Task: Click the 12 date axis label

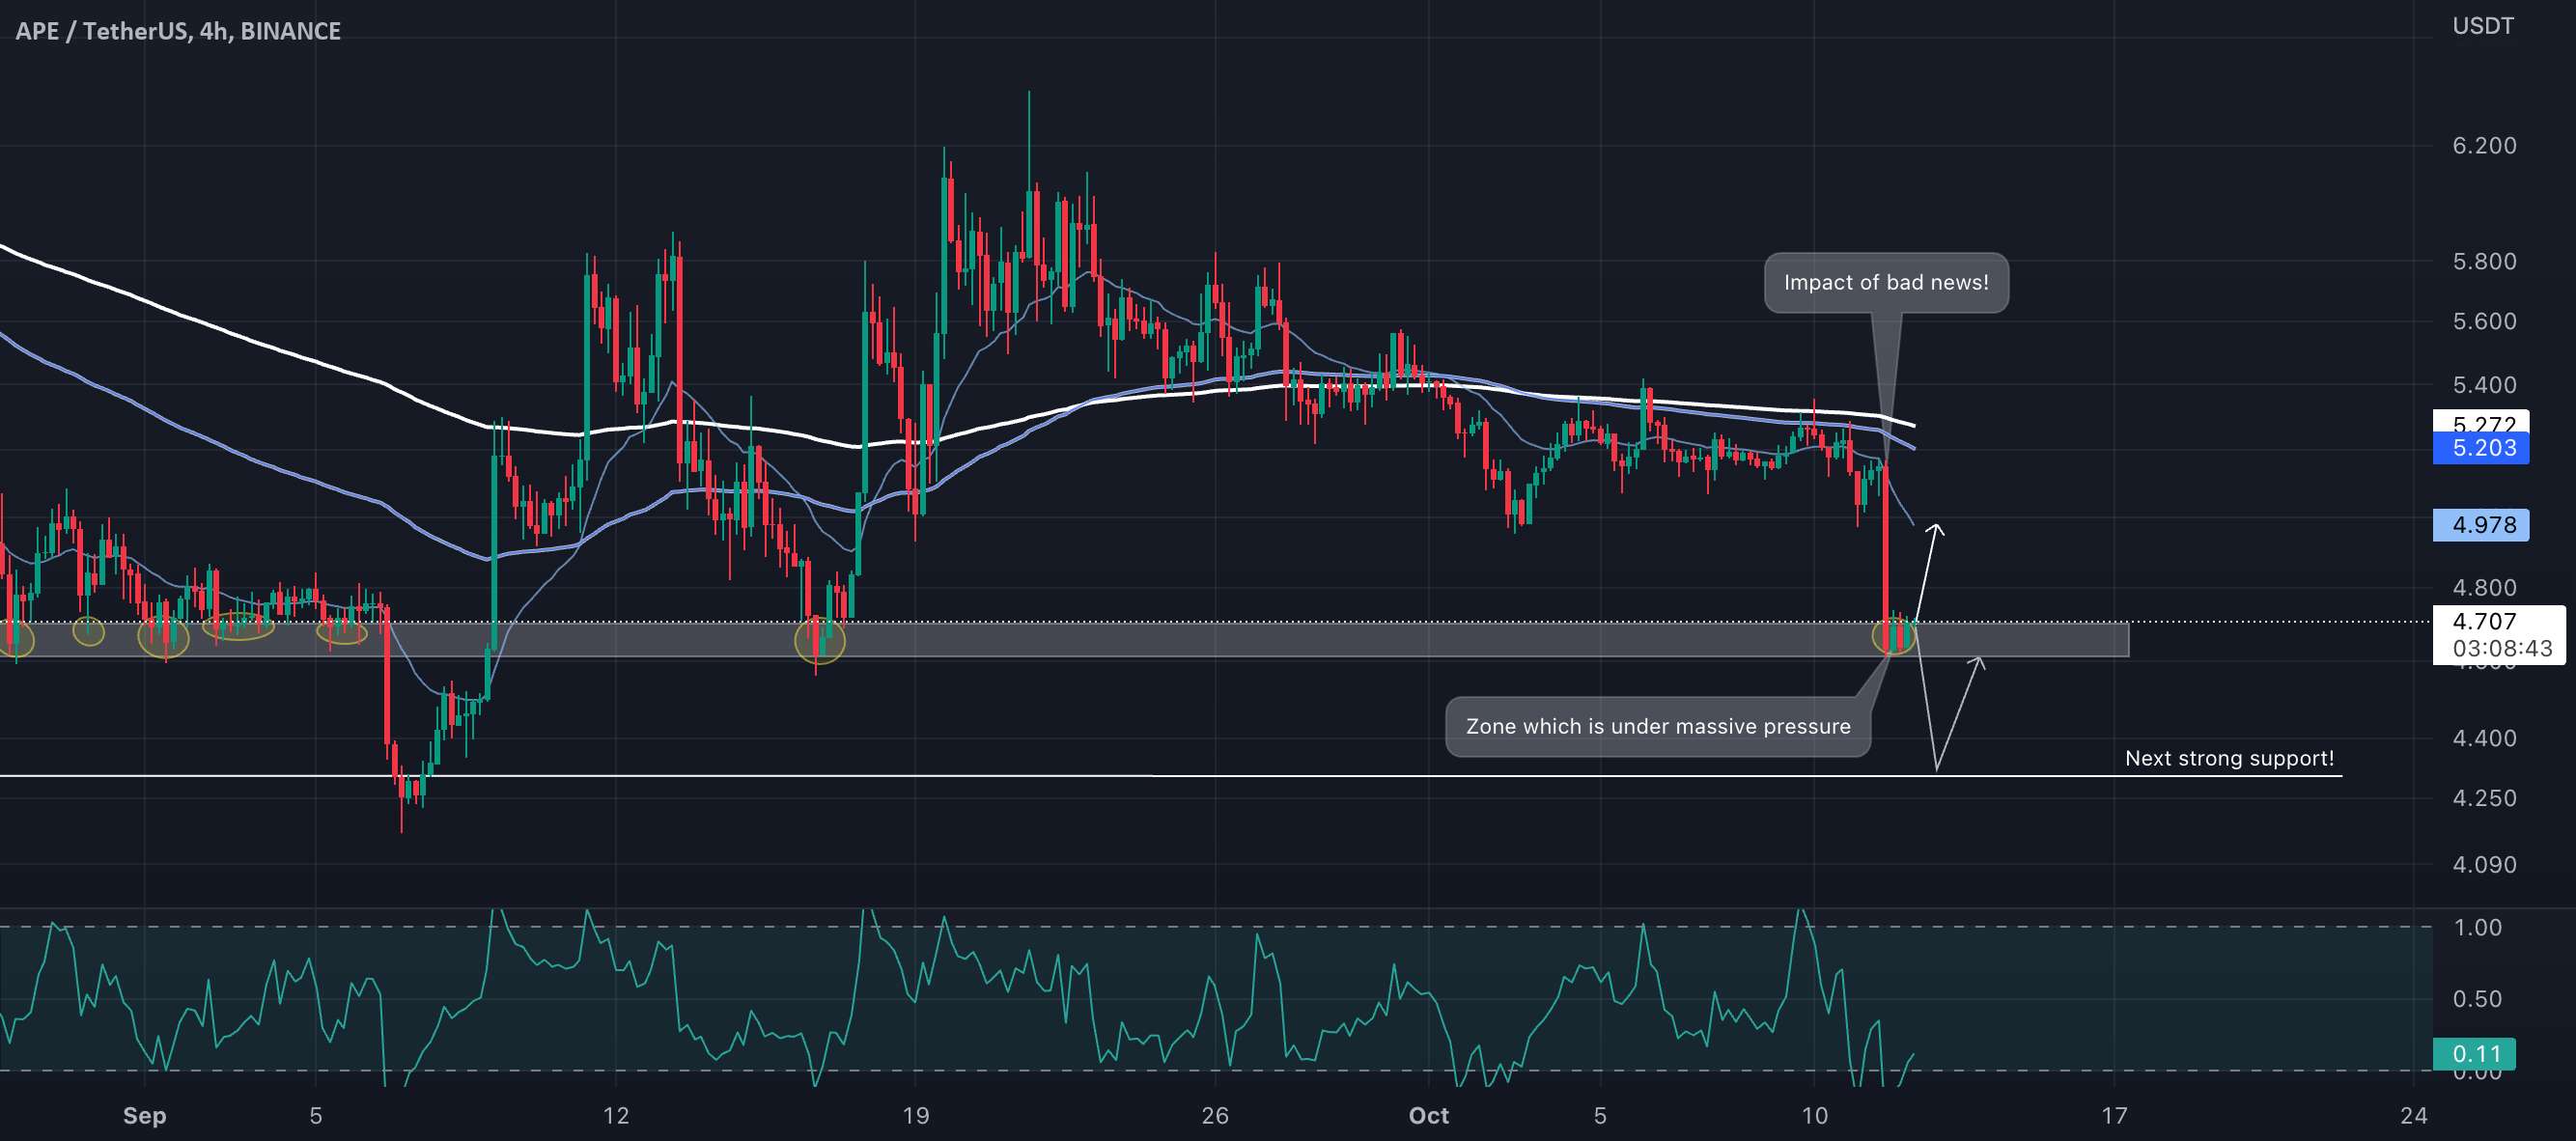Action: (x=616, y=1116)
